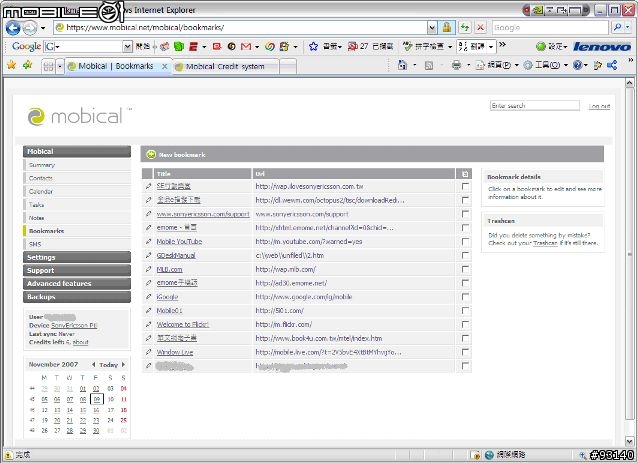Click the Print icon in command bar

457,65
